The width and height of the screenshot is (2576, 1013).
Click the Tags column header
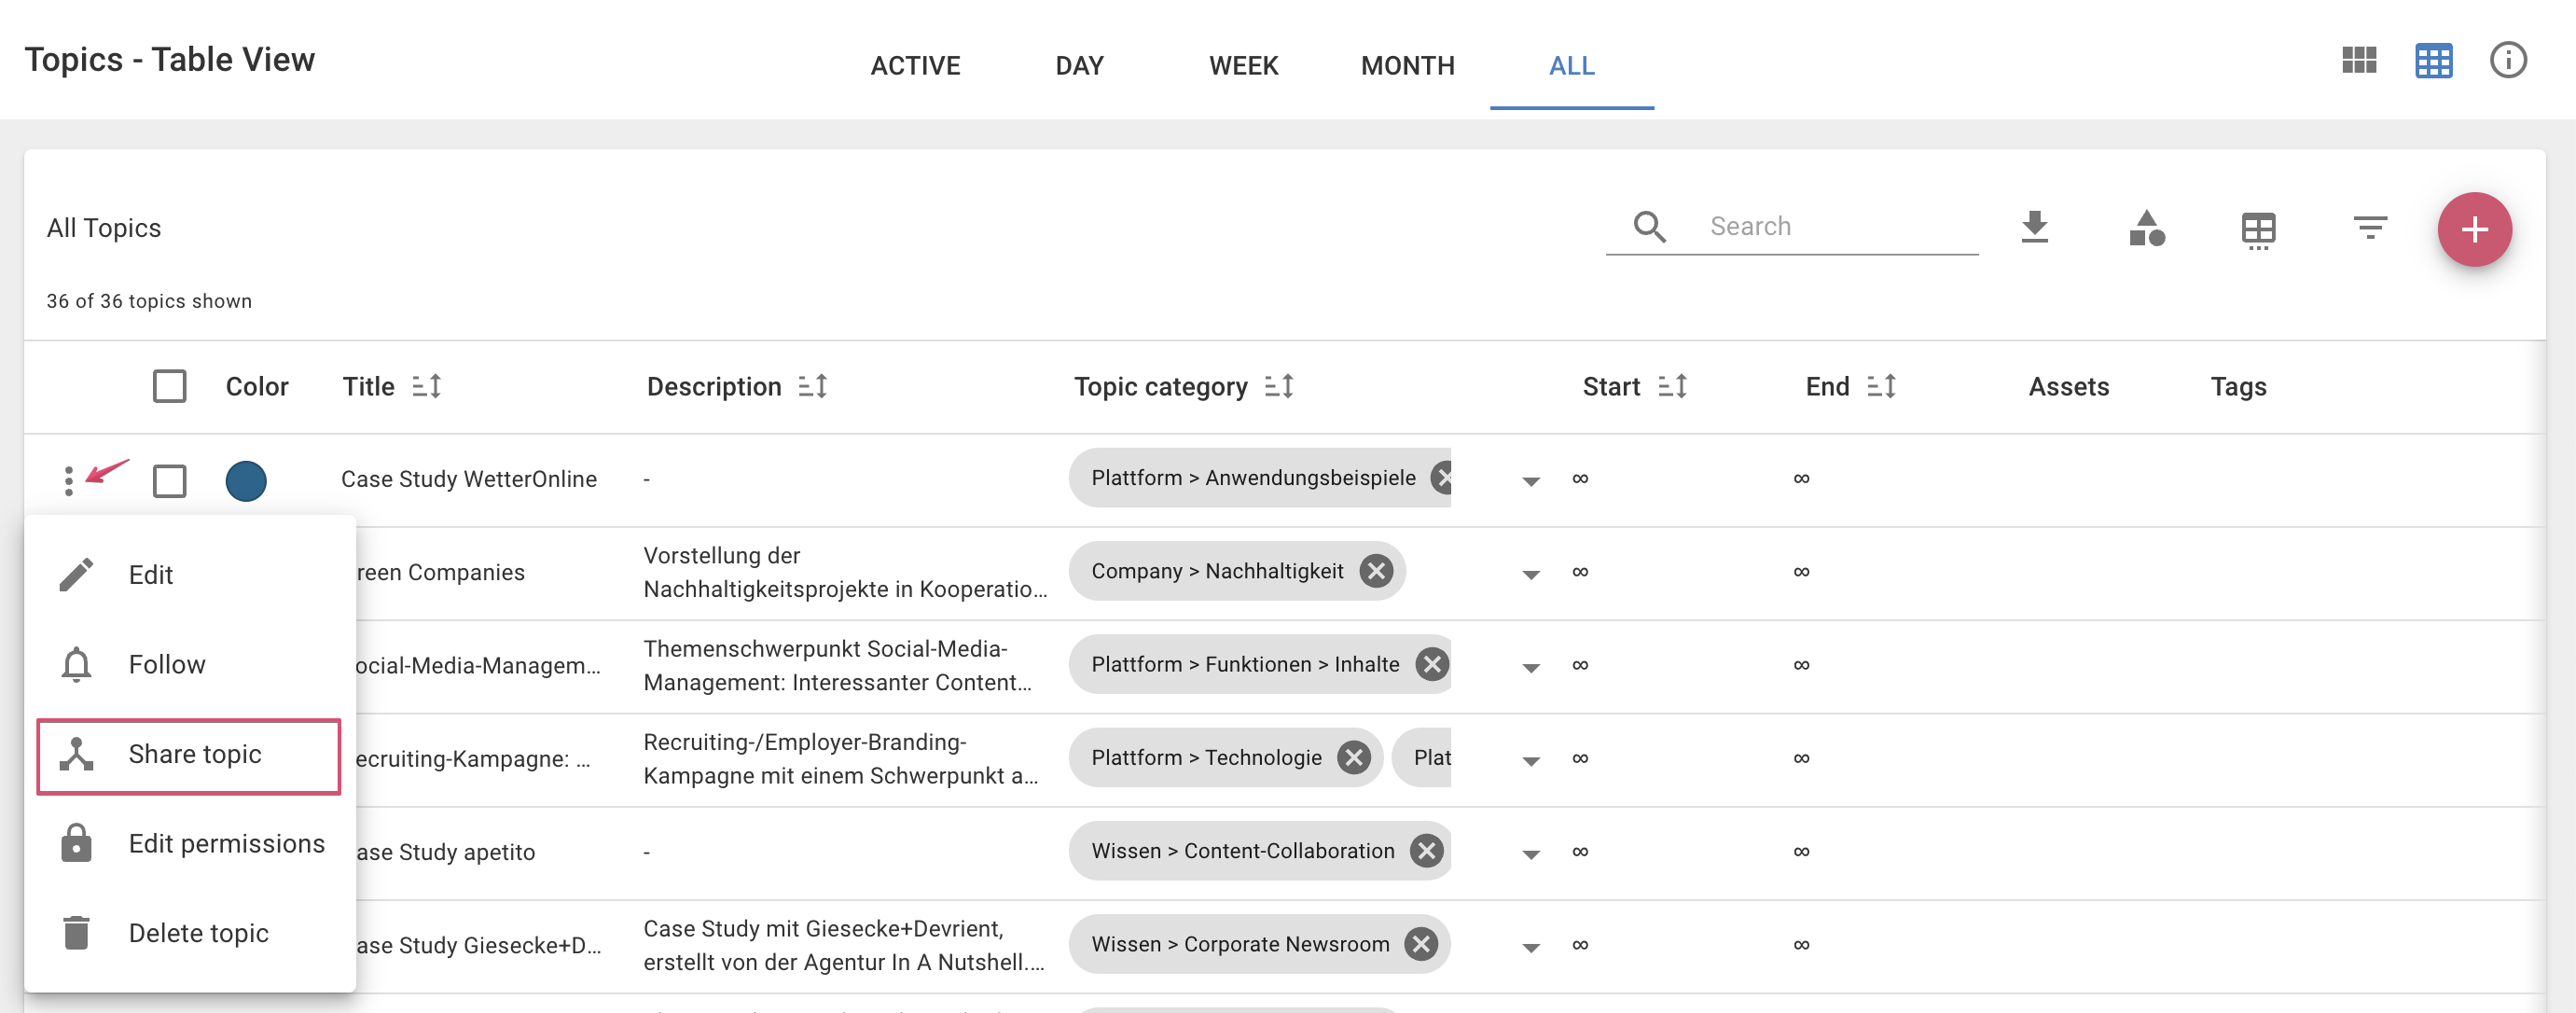coord(2238,387)
